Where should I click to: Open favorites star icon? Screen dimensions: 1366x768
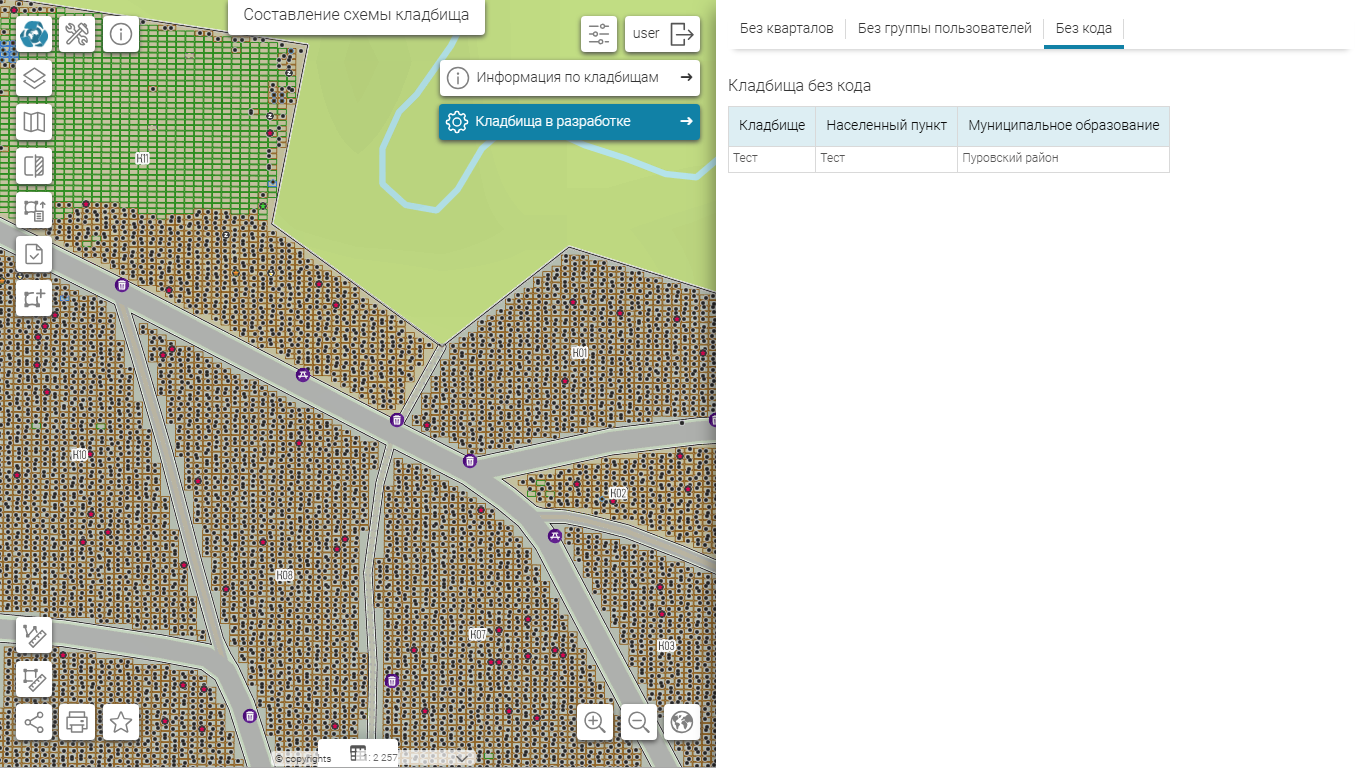coord(121,722)
